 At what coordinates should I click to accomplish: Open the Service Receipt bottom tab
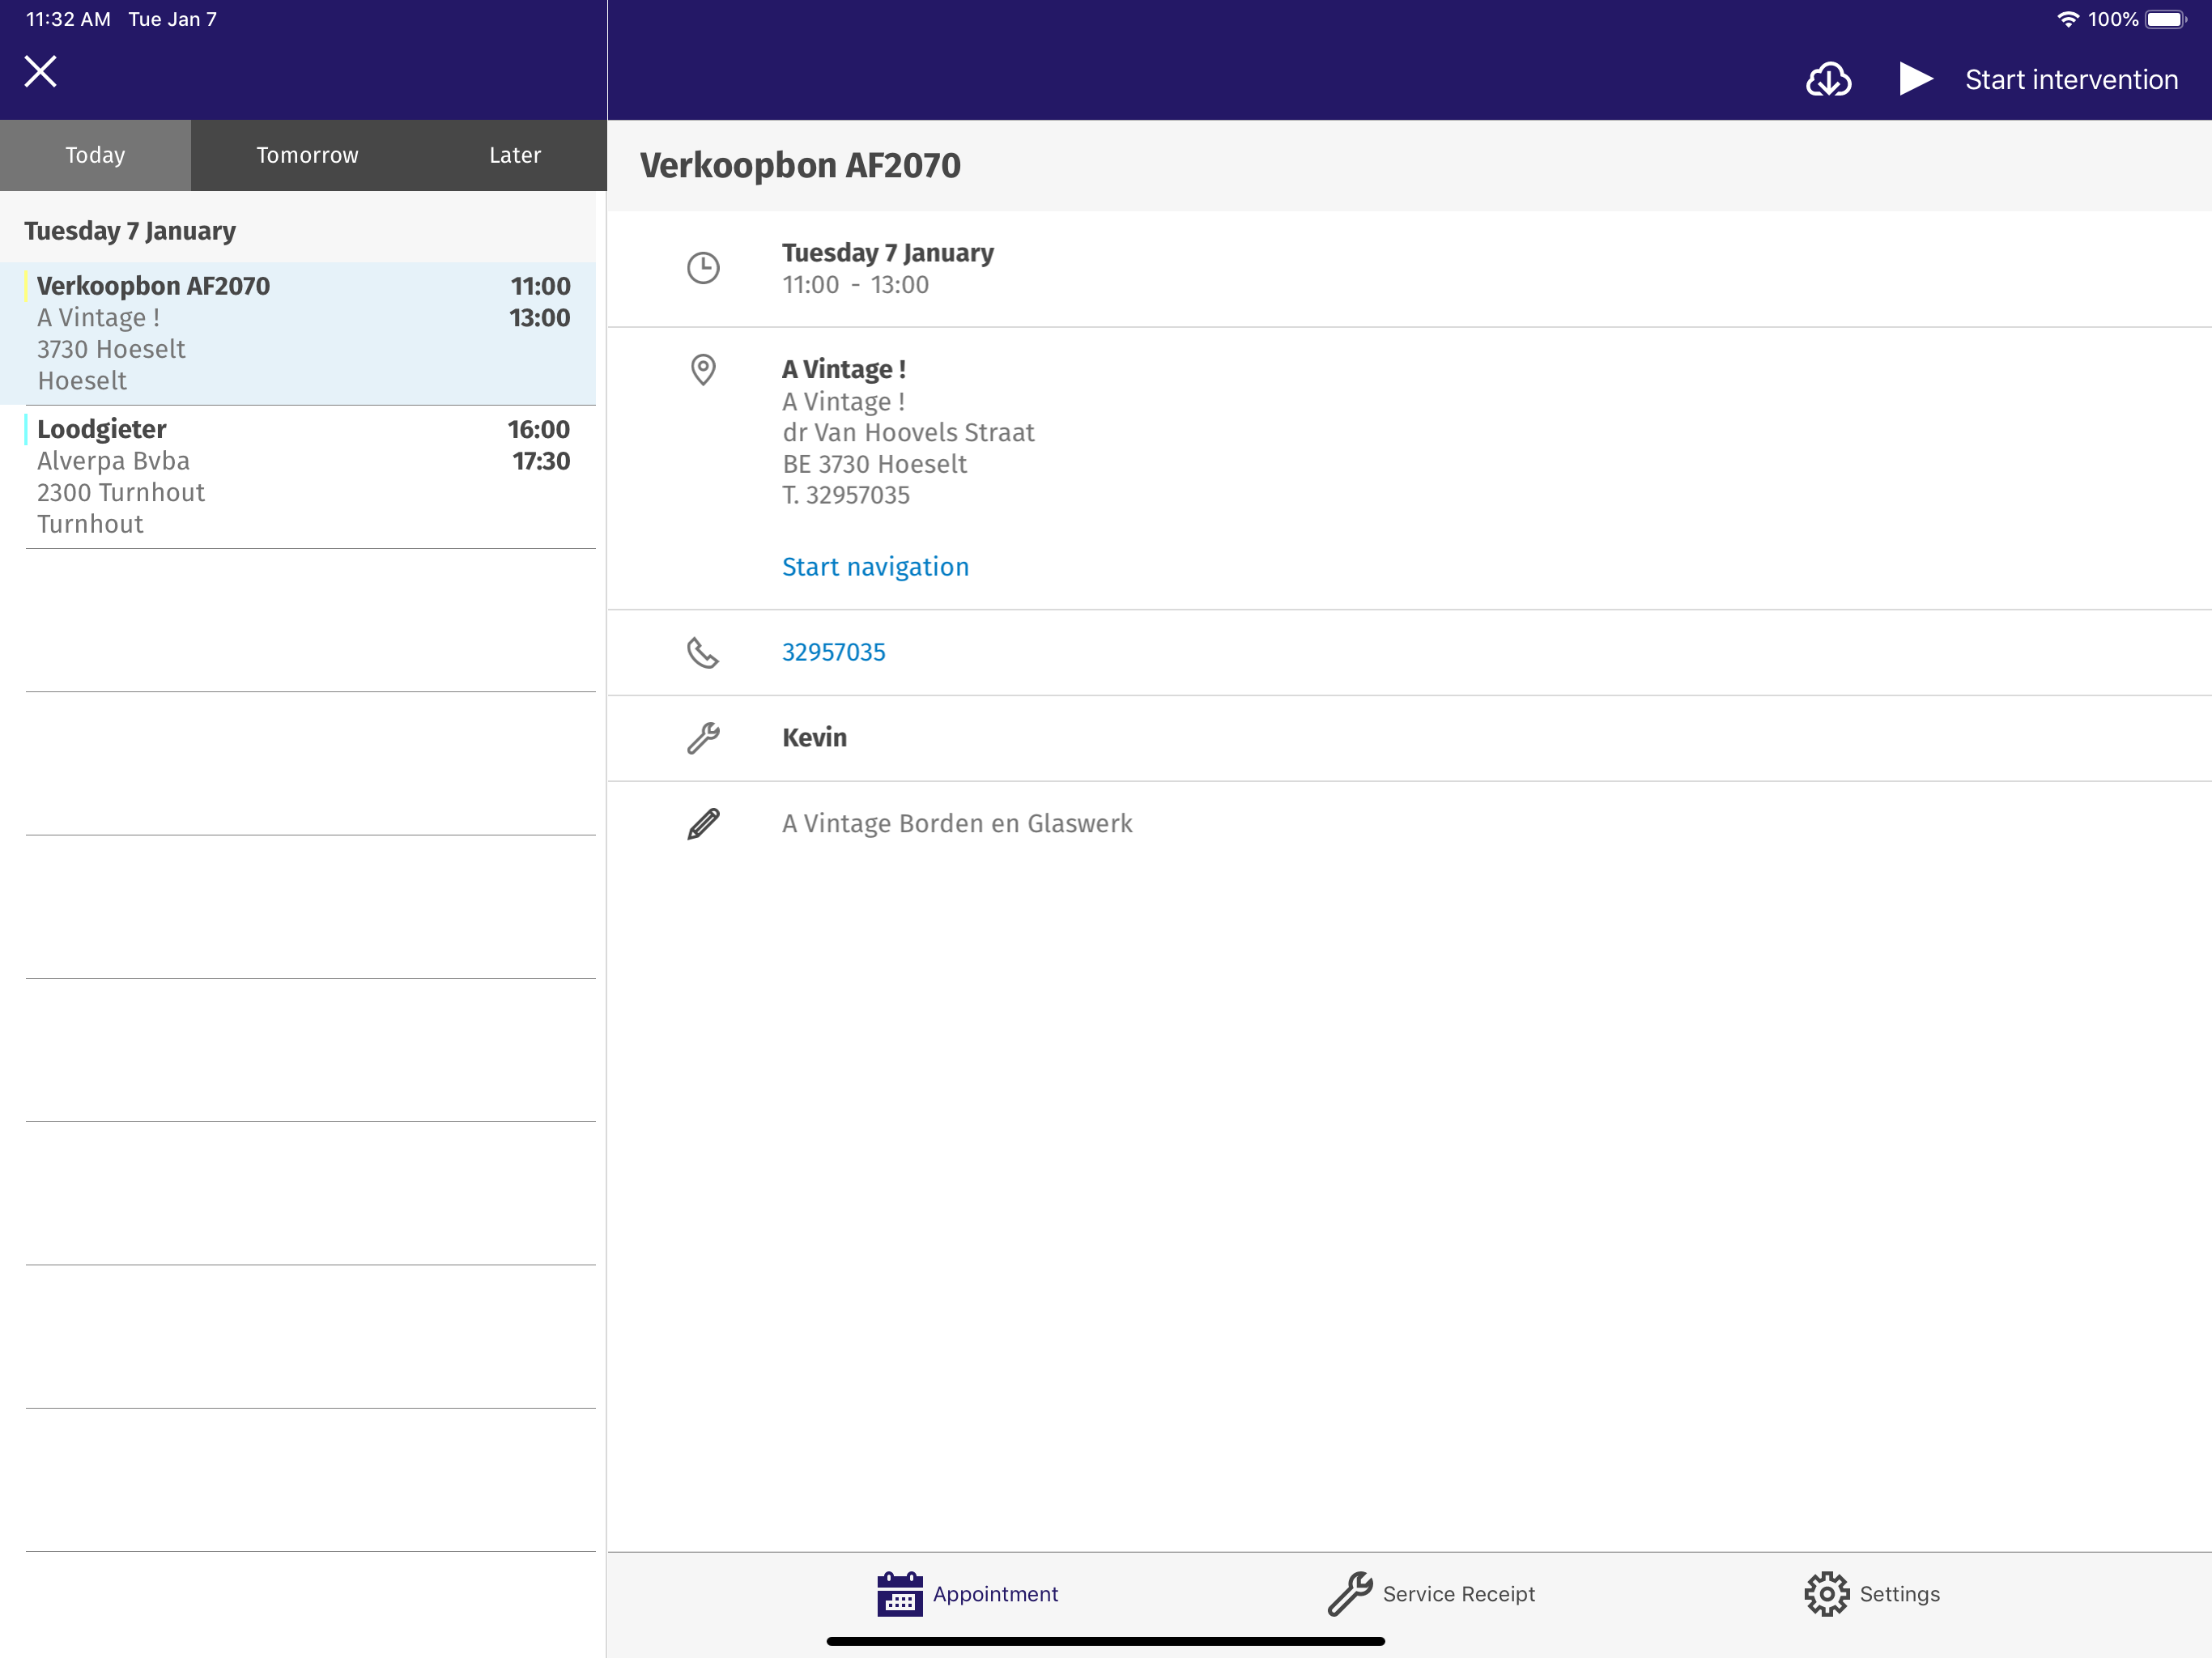[1431, 1594]
